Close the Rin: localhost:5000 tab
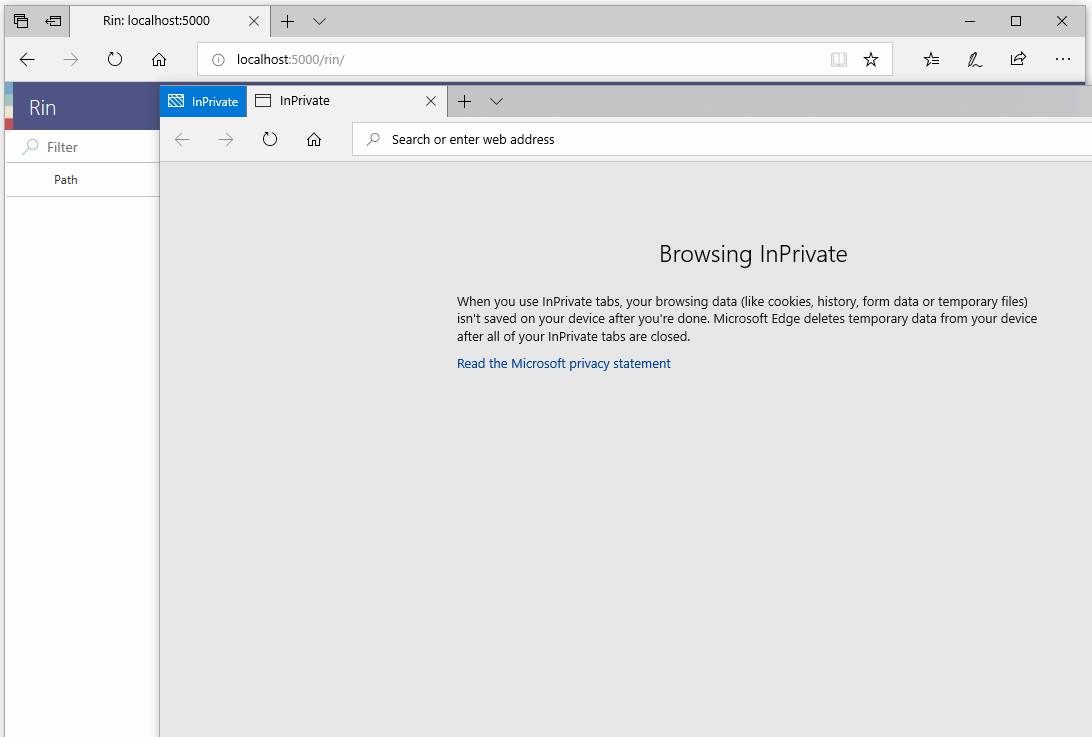Screen dimensions: 1092x737 (x=254, y=21)
